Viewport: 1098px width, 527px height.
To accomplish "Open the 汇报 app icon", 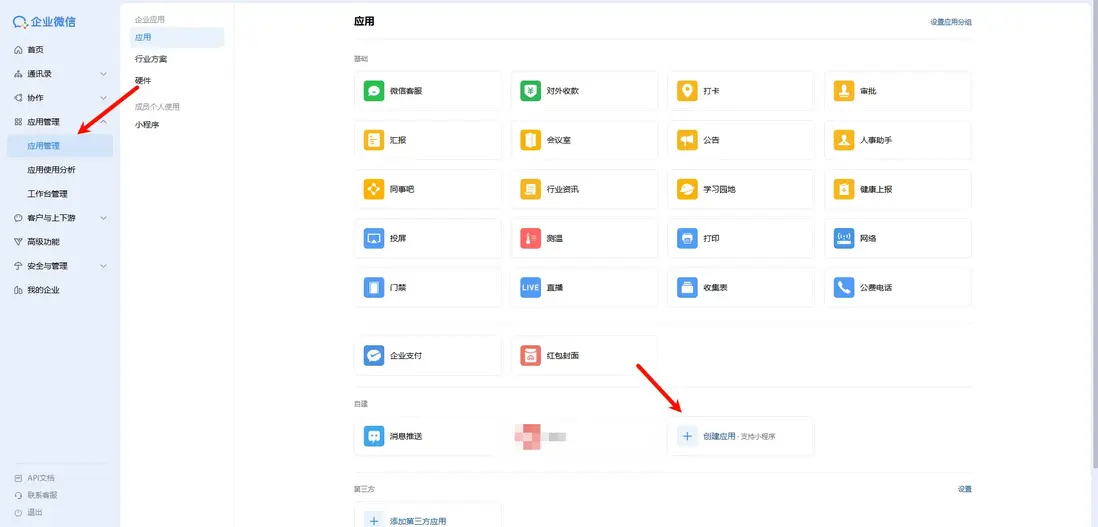I will pos(374,140).
